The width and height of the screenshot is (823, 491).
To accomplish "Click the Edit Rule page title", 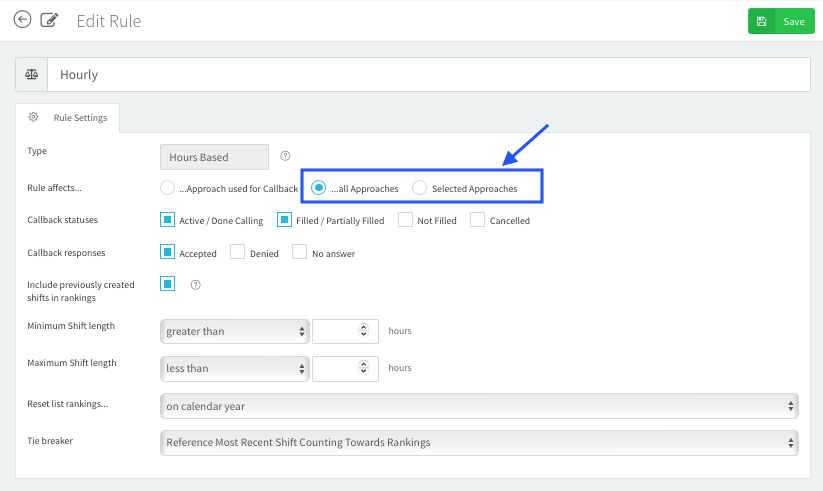I will pyautogui.click(x=109, y=21).
